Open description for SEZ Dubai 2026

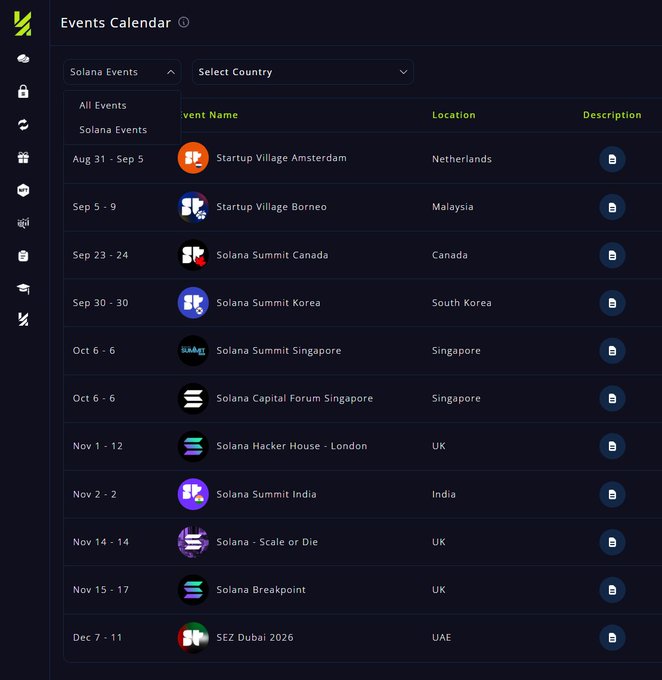pos(612,638)
